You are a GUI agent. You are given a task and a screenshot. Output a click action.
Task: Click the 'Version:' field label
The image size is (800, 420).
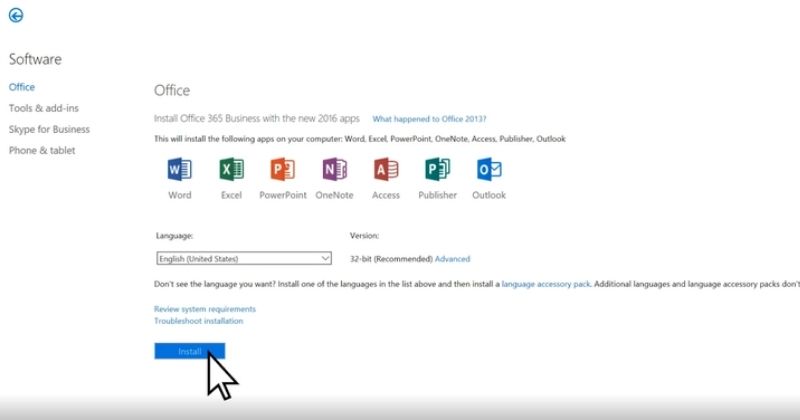(x=364, y=236)
